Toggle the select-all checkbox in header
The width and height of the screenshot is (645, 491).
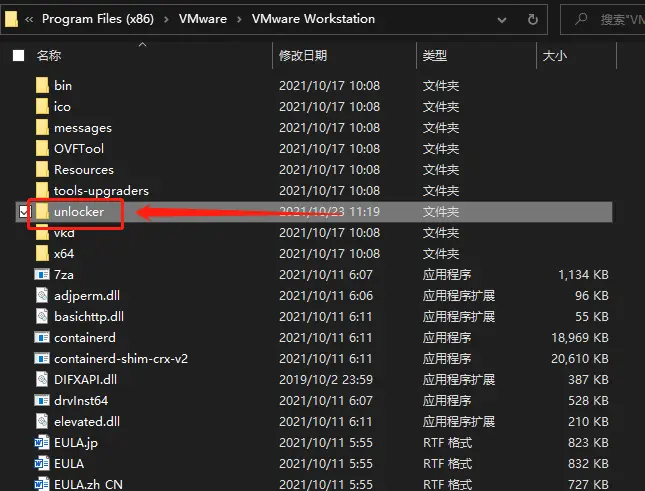click(19, 56)
